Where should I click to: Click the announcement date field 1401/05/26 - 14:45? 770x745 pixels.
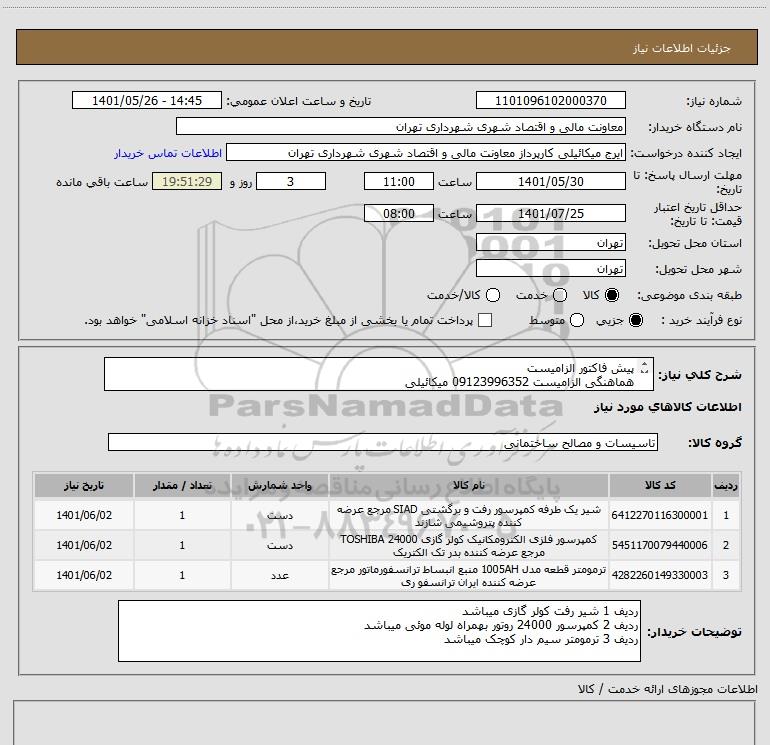pyautogui.click(x=147, y=100)
